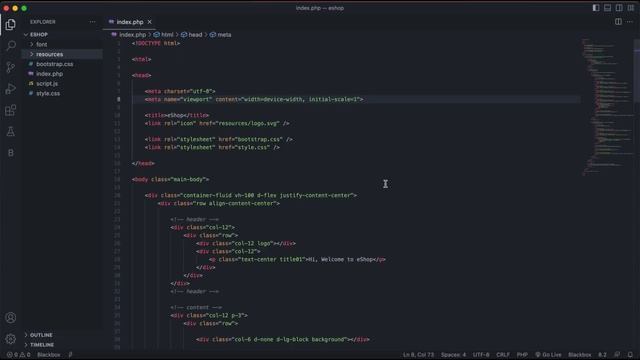Open the Accounts icon in activity bar
This screenshot has height=360, width=640.
click(x=11, y=318)
